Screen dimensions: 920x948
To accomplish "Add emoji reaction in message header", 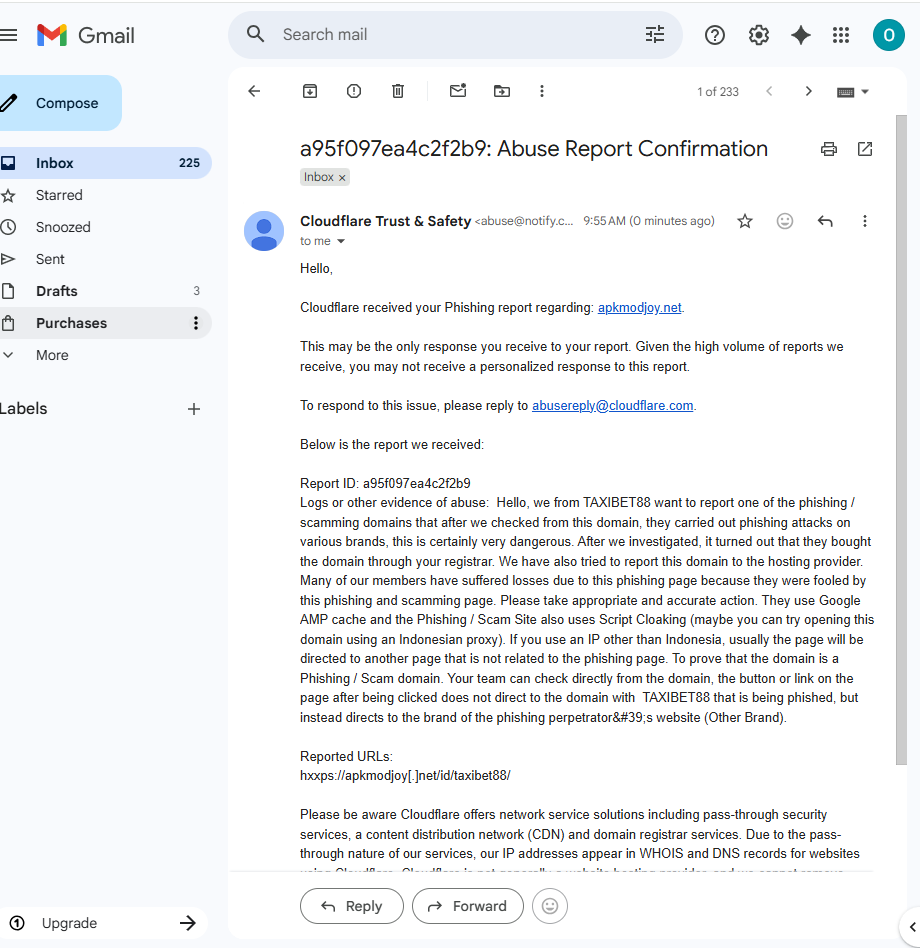I will click(x=785, y=221).
